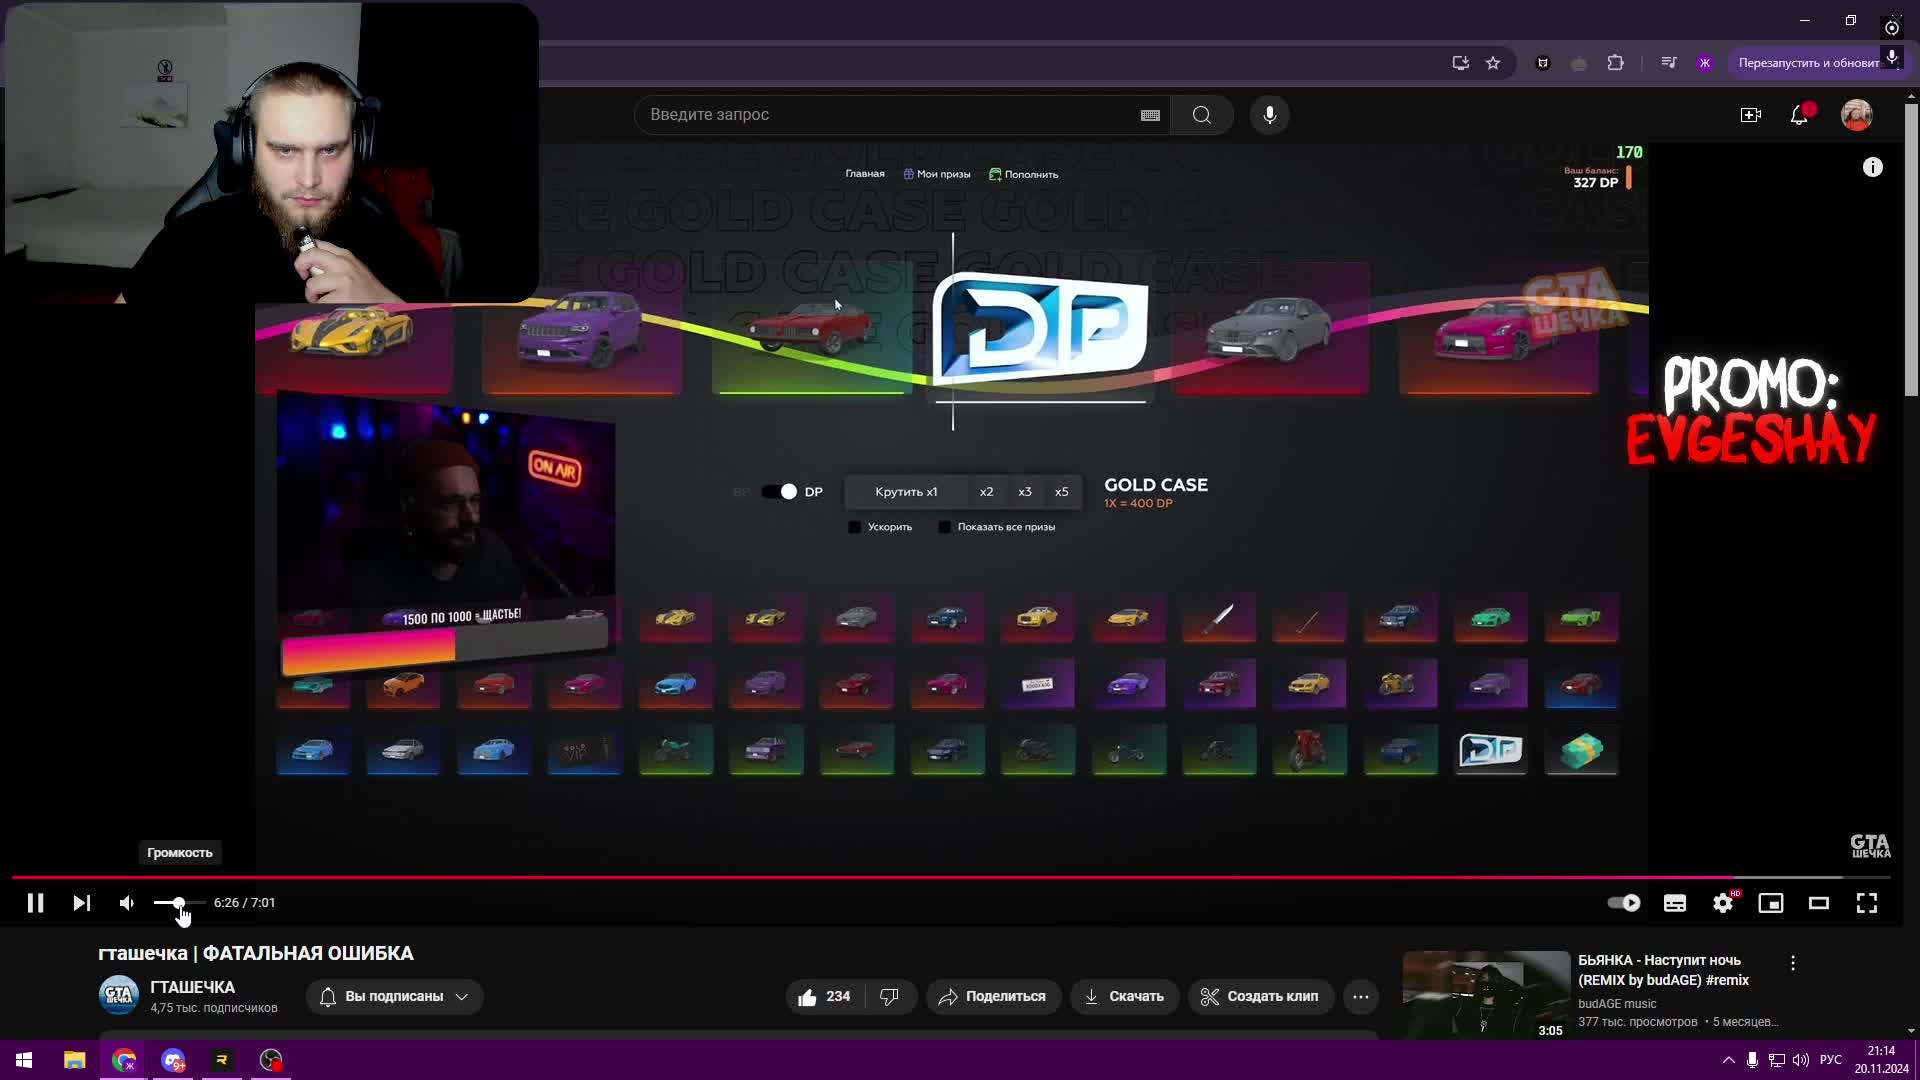Viewport: 1920px width, 1080px height.
Task: Click video title ФАТАЛЬНАЯ ОШИБКА
Action: [256, 954]
